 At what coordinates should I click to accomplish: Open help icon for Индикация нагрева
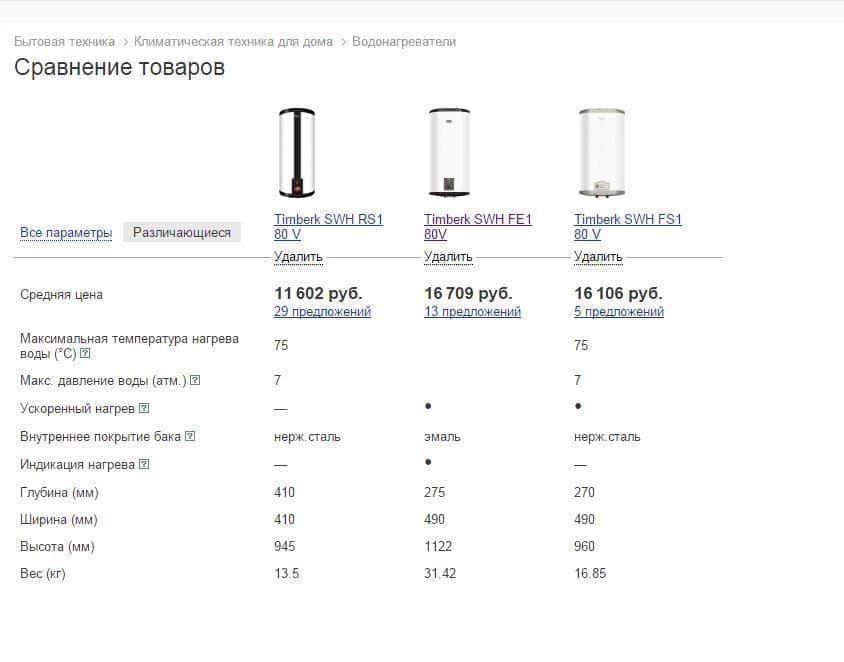click(x=144, y=464)
